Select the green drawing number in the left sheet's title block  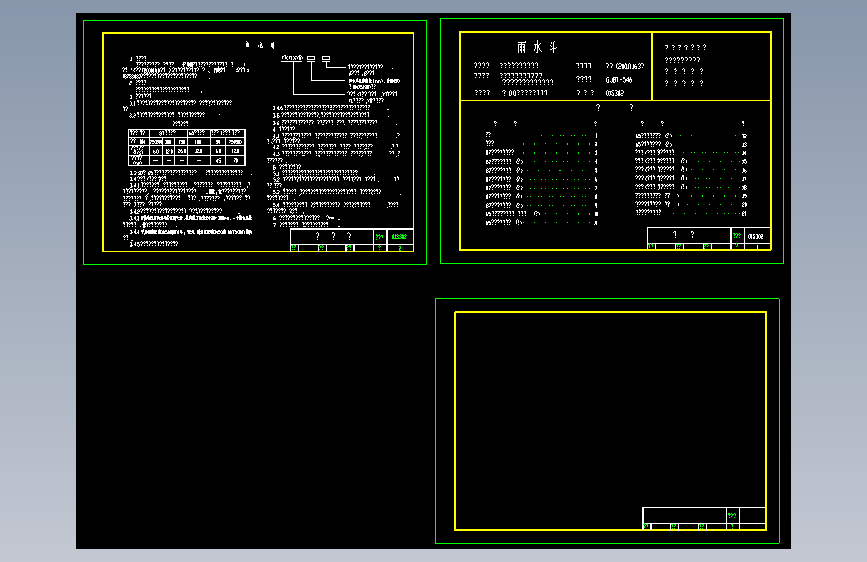(399, 237)
